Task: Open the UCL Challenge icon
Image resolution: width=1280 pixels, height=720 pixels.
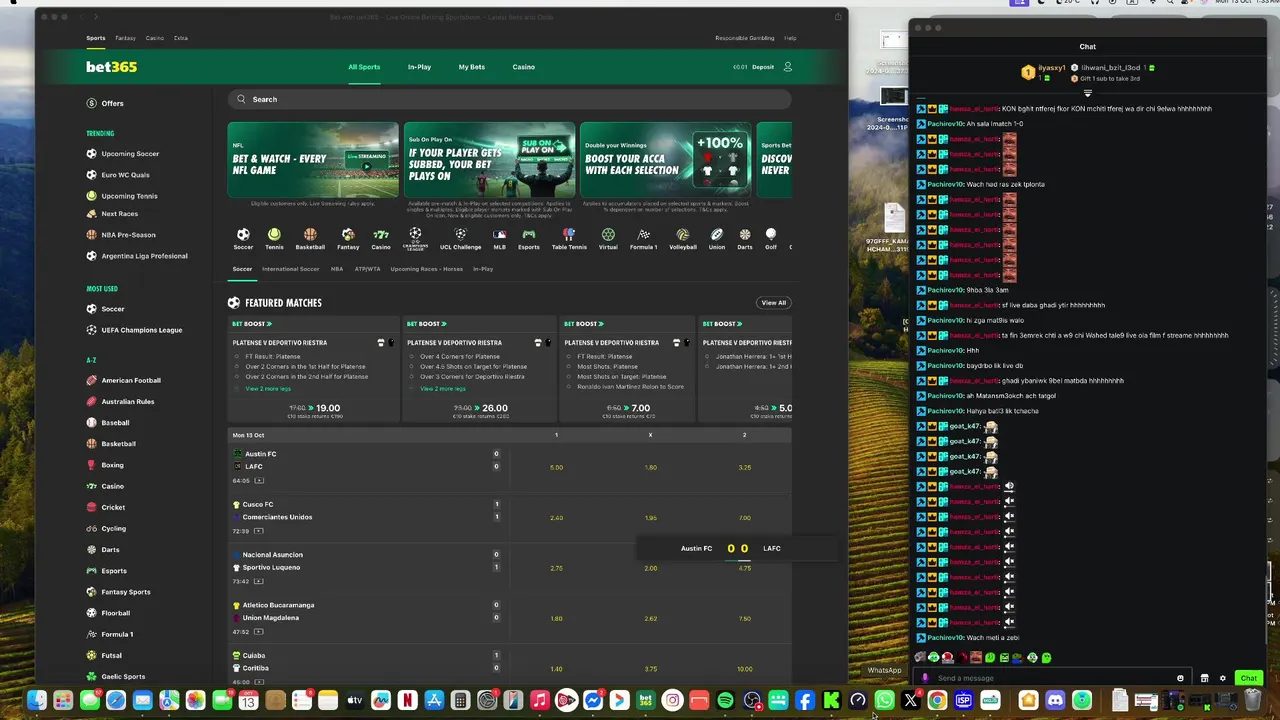Action: coord(460,235)
